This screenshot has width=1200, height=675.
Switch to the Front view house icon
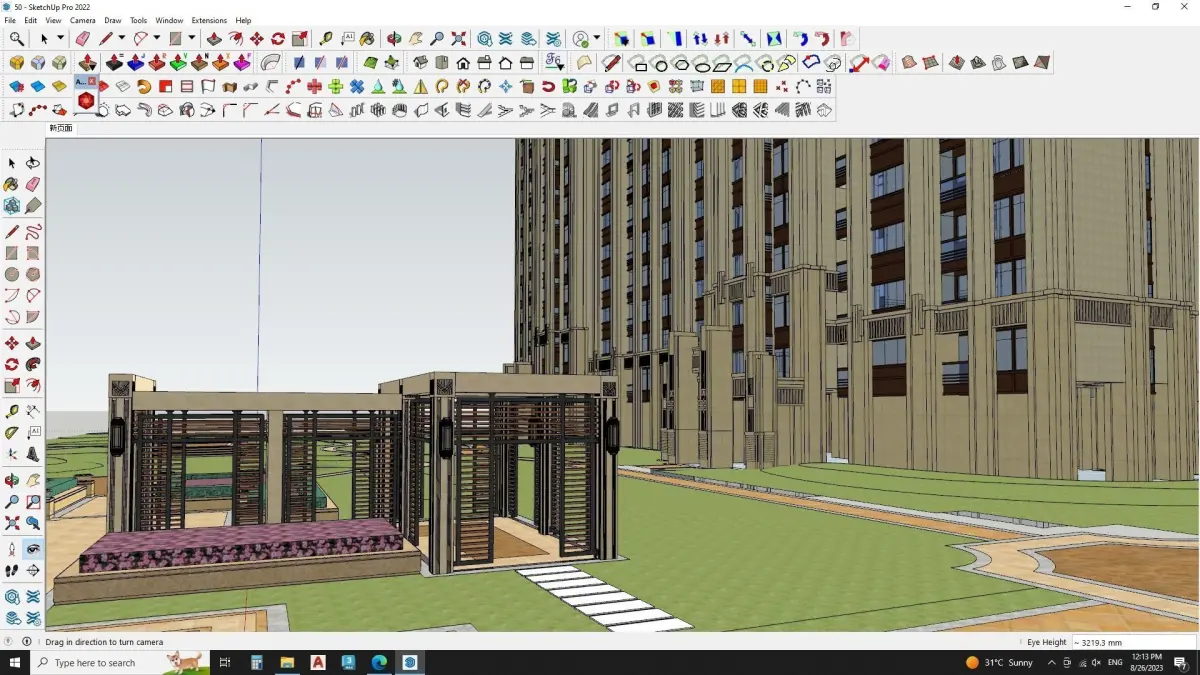click(462, 62)
